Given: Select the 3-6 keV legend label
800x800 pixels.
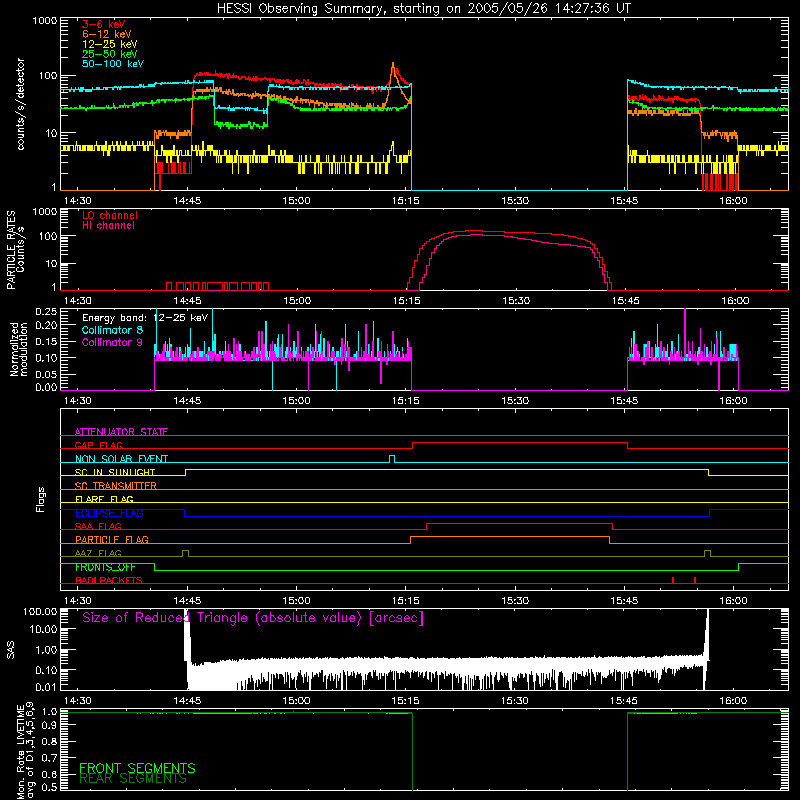Looking at the screenshot, I should coord(104,24).
